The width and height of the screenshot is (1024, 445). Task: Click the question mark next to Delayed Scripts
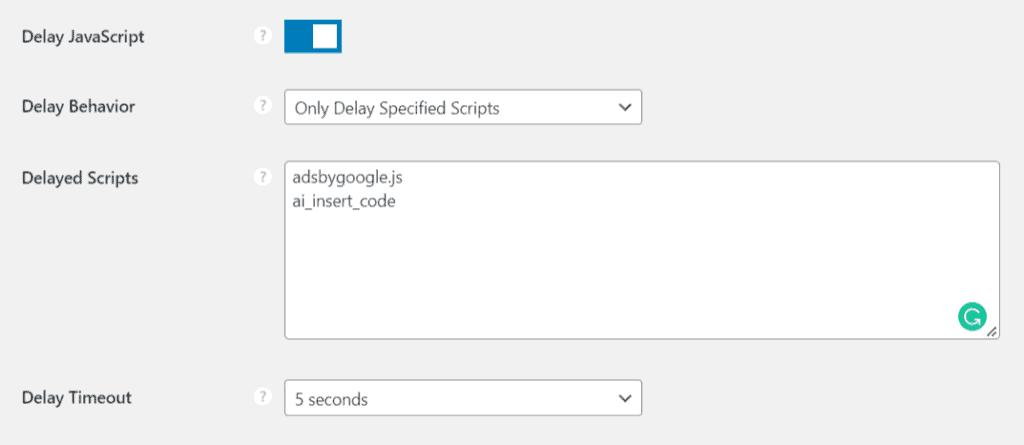pos(263,178)
